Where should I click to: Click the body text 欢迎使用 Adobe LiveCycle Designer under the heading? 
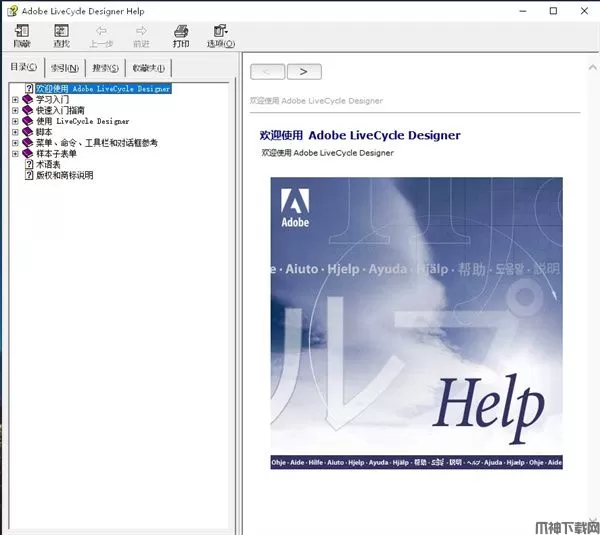[x=328, y=153]
